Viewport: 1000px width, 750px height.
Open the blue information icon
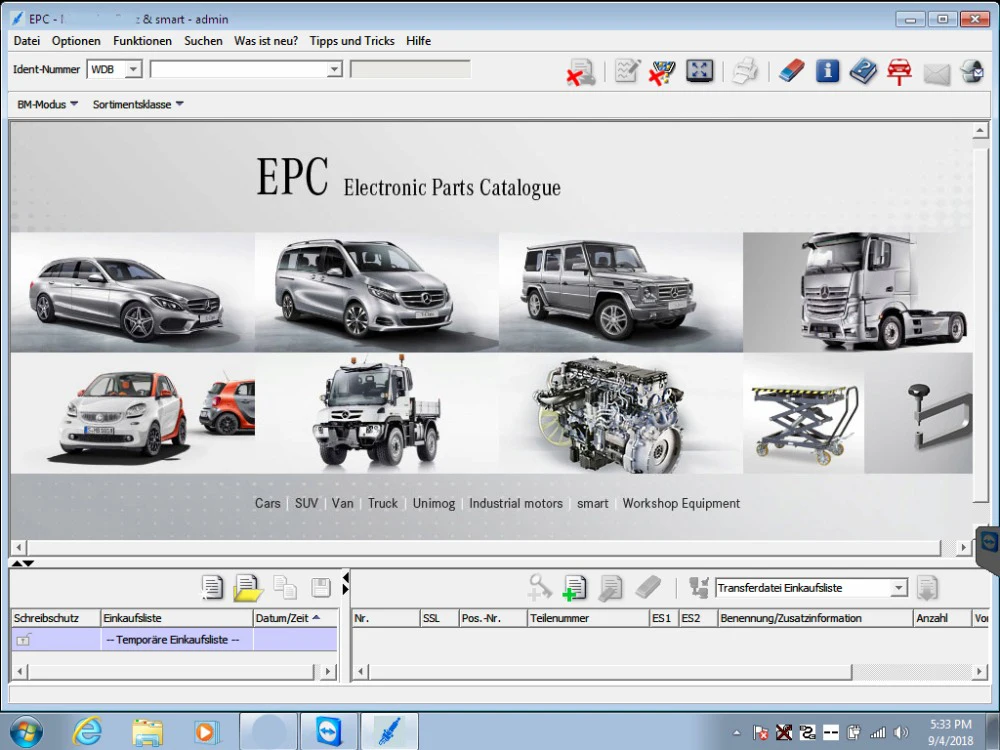(x=827, y=70)
